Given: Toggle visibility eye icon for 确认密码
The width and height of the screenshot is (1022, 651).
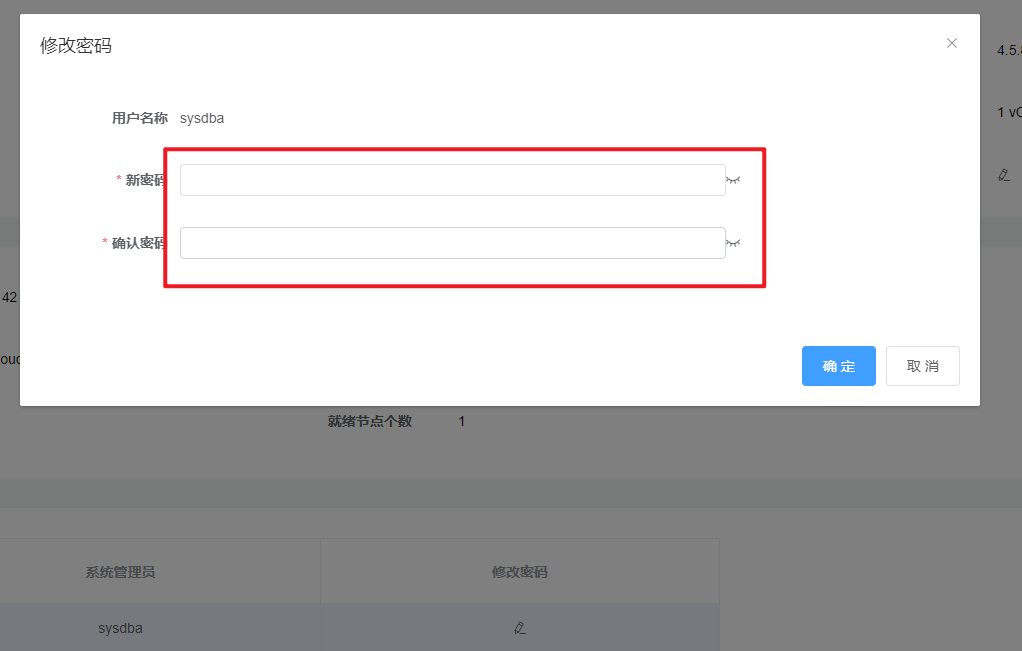Looking at the screenshot, I should pyautogui.click(x=733, y=243).
